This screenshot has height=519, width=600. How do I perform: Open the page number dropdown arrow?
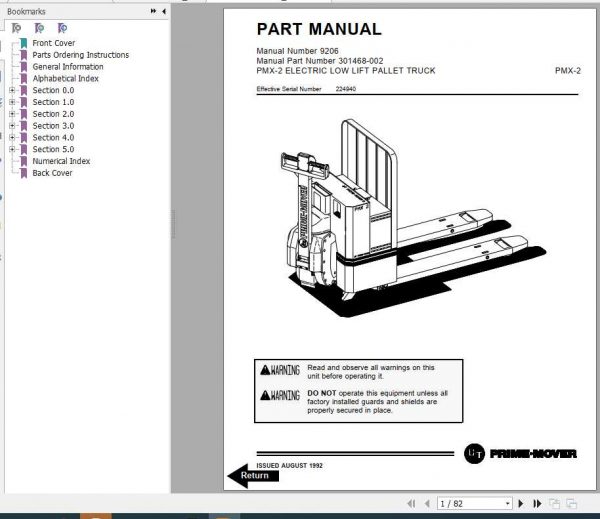[x=508, y=504]
